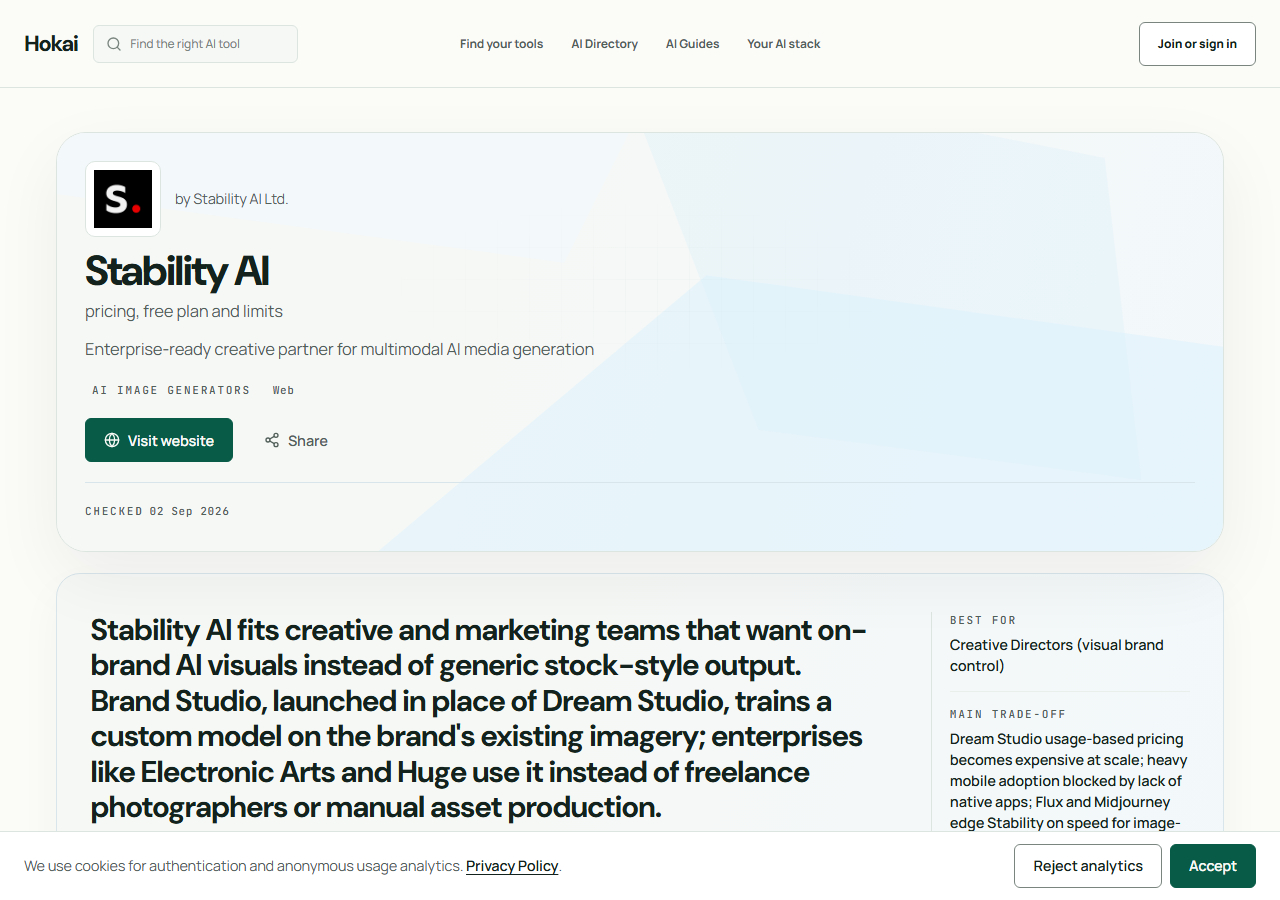
Task: Open Your AI stack
Action: (783, 44)
